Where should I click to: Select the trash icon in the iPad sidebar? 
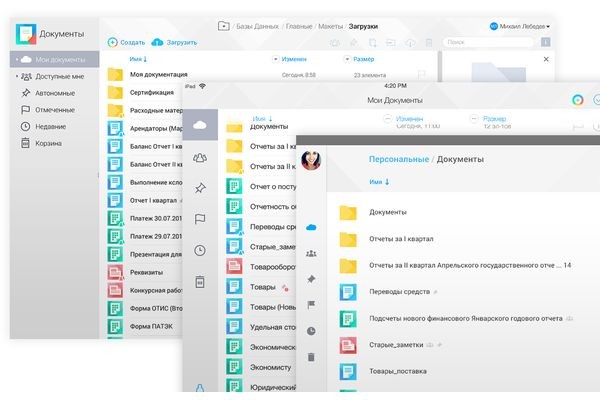tap(200, 281)
